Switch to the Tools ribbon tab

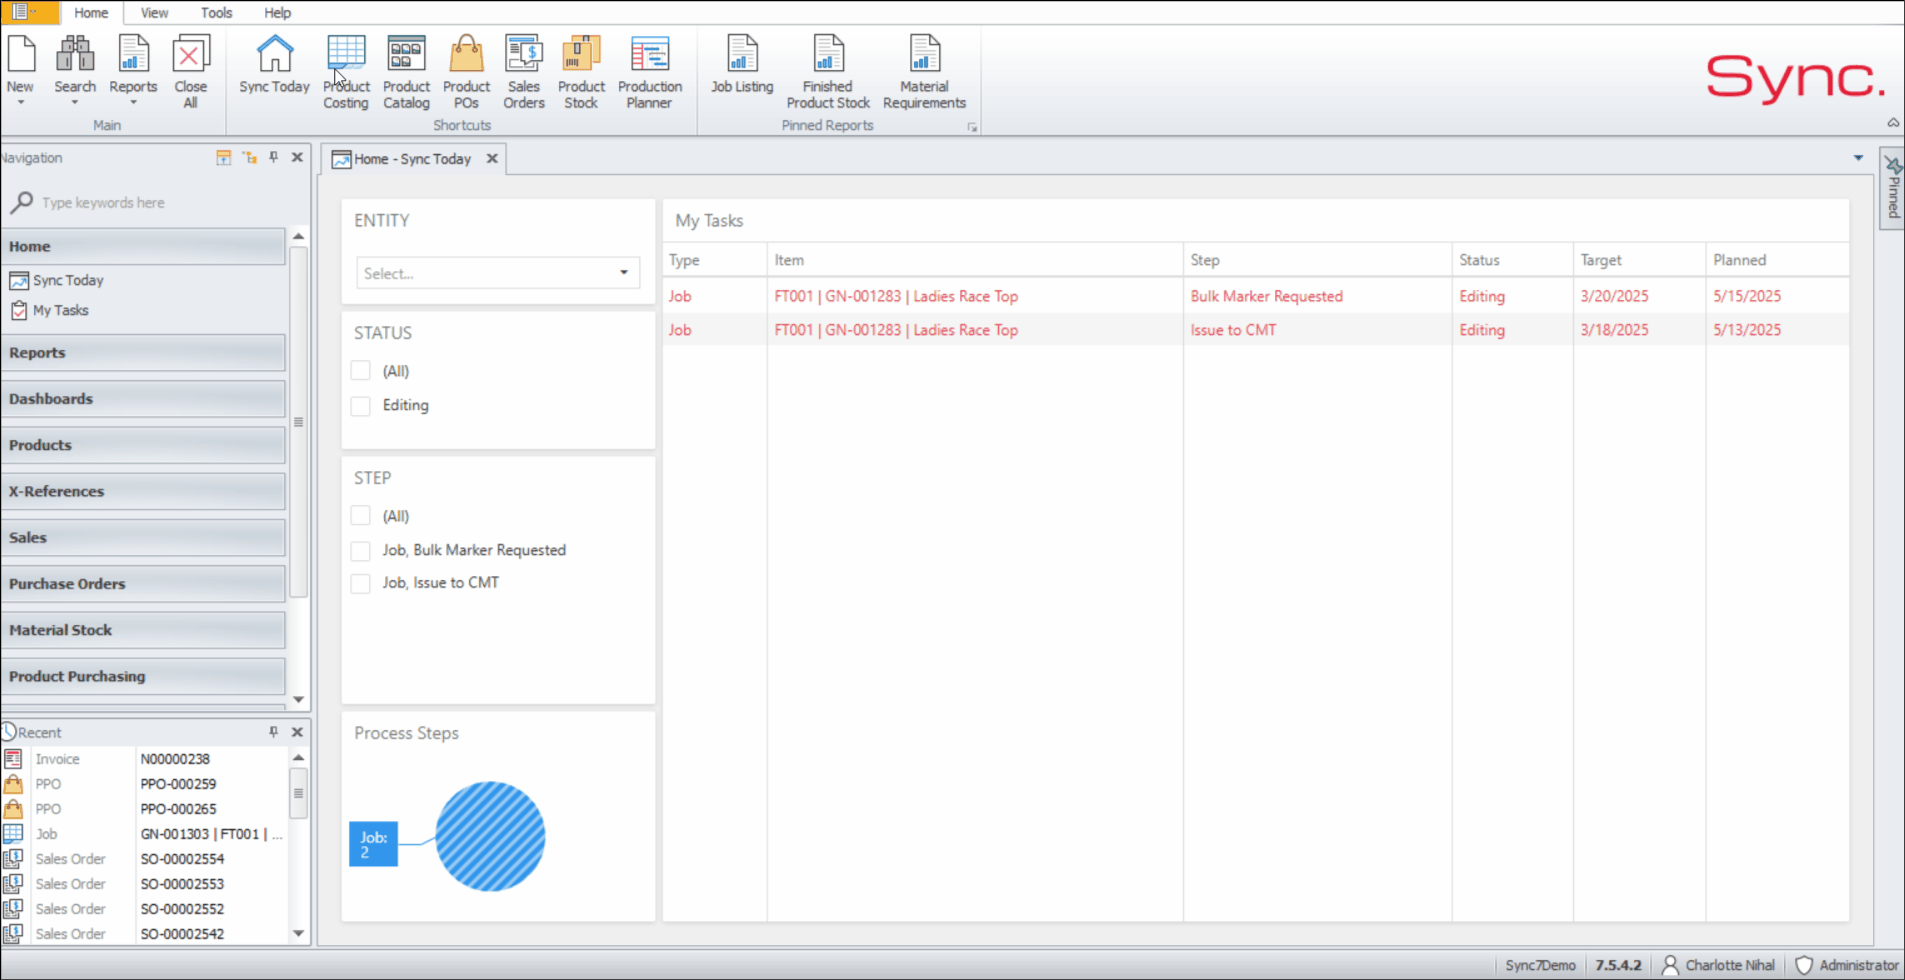[216, 13]
